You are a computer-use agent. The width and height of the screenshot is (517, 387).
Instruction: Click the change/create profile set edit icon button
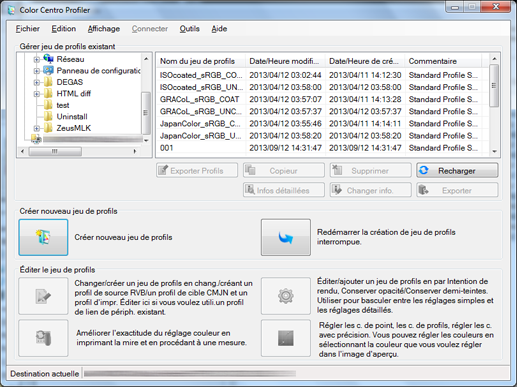click(x=43, y=296)
